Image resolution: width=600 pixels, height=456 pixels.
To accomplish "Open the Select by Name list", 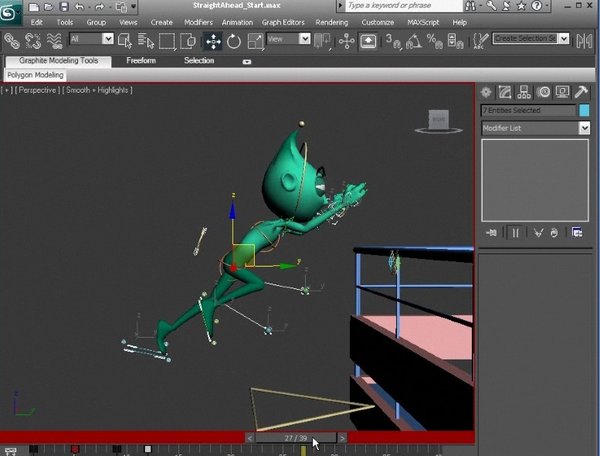I will (x=145, y=41).
